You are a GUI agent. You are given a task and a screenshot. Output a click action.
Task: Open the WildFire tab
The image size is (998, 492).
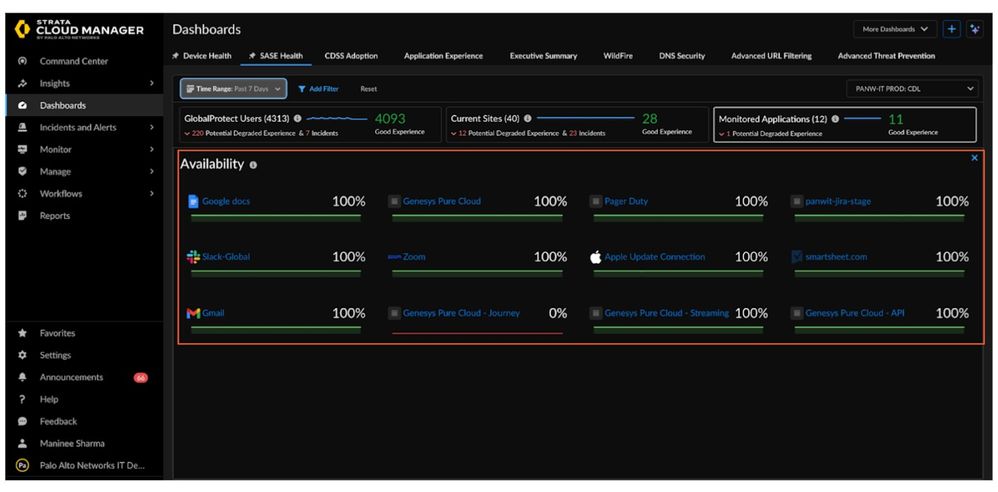tap(618, 56)
